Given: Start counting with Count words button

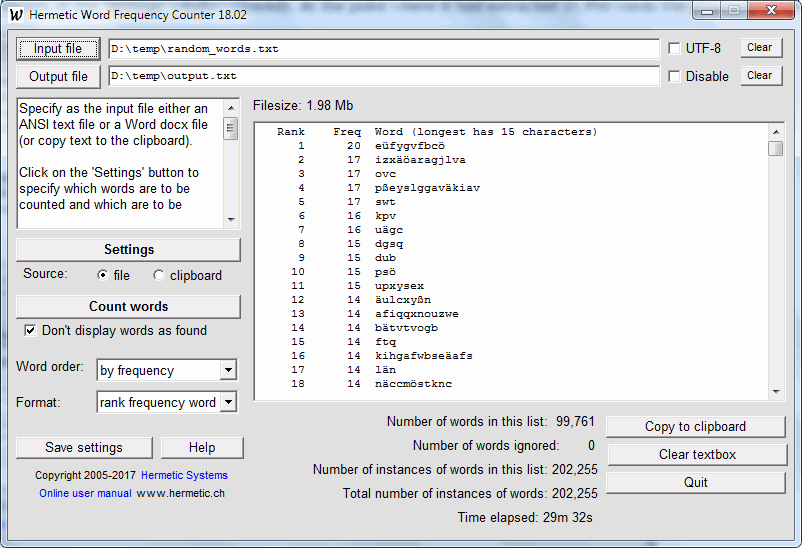Looking at the screenshot, I should (128, 306).
